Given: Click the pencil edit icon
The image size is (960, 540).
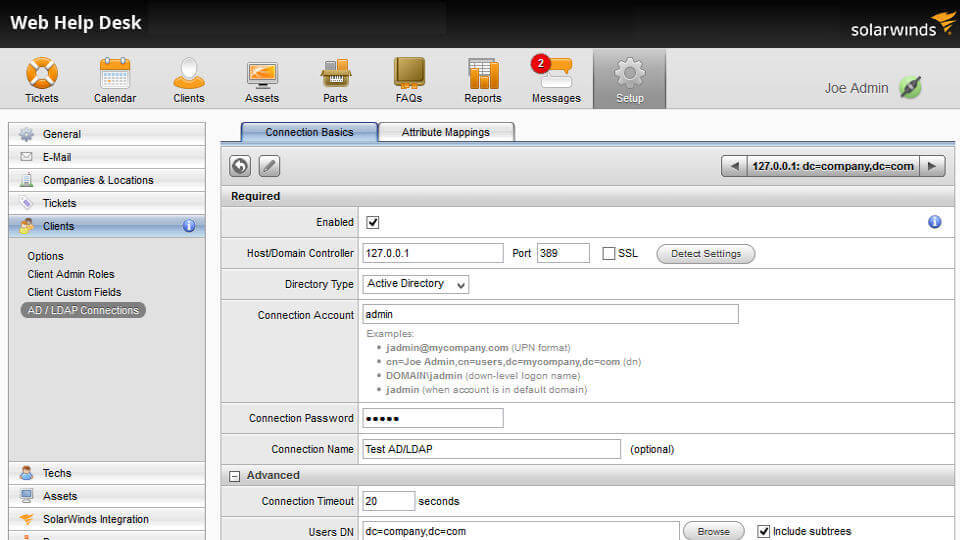Looking at the screenshot, I should tap(269, 166).
